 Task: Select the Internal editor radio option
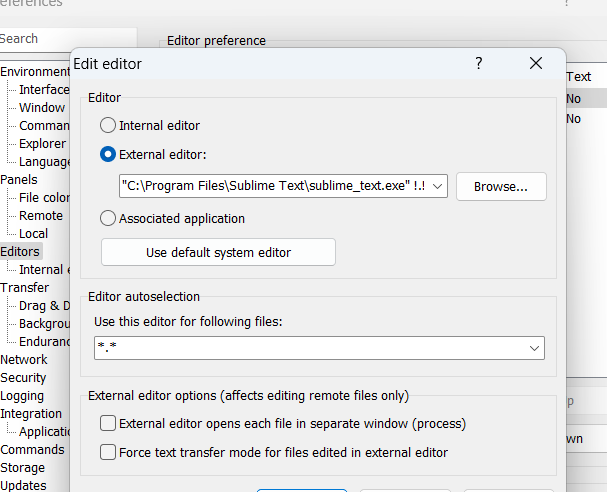pos(108,126)
